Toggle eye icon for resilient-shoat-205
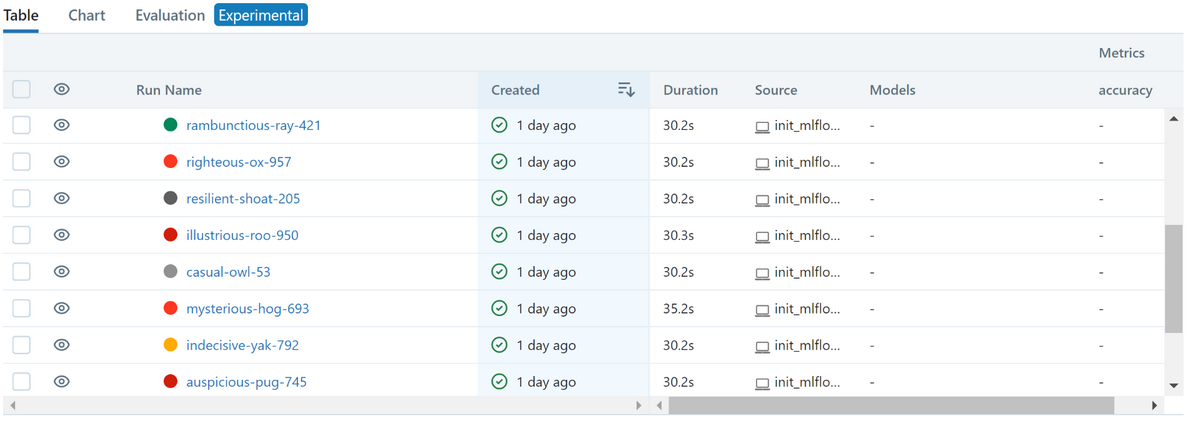Viewport: 1200px width, 421px height. [61, 198]
